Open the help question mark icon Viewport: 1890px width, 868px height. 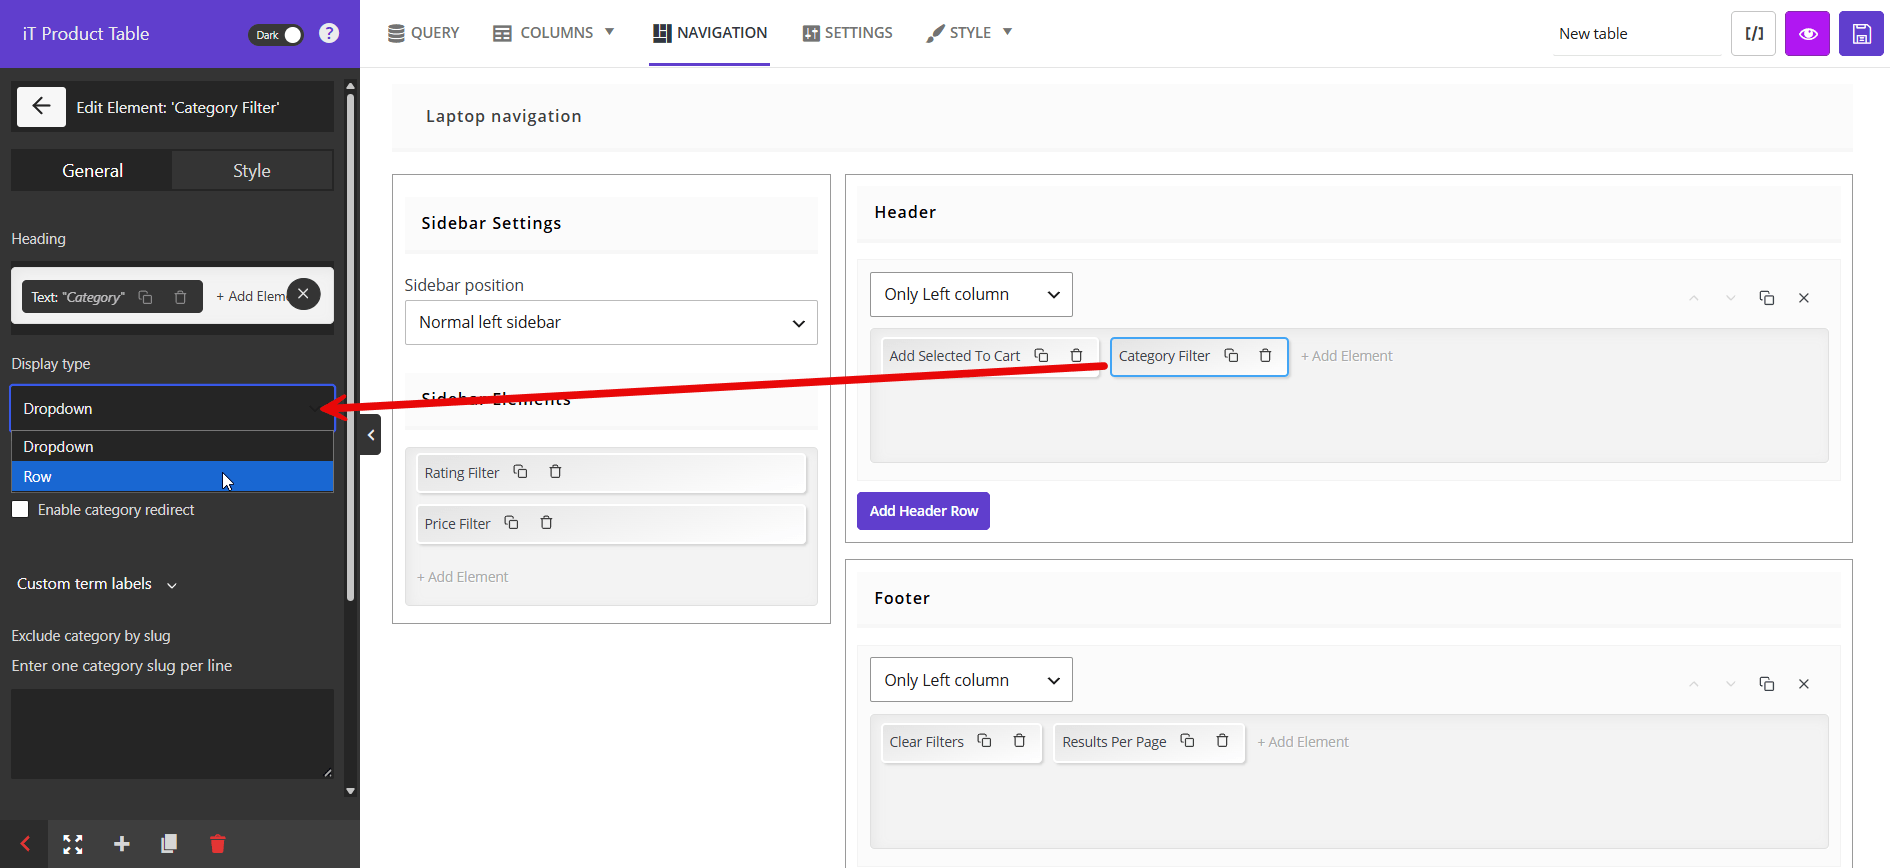[x=329, y=33]
